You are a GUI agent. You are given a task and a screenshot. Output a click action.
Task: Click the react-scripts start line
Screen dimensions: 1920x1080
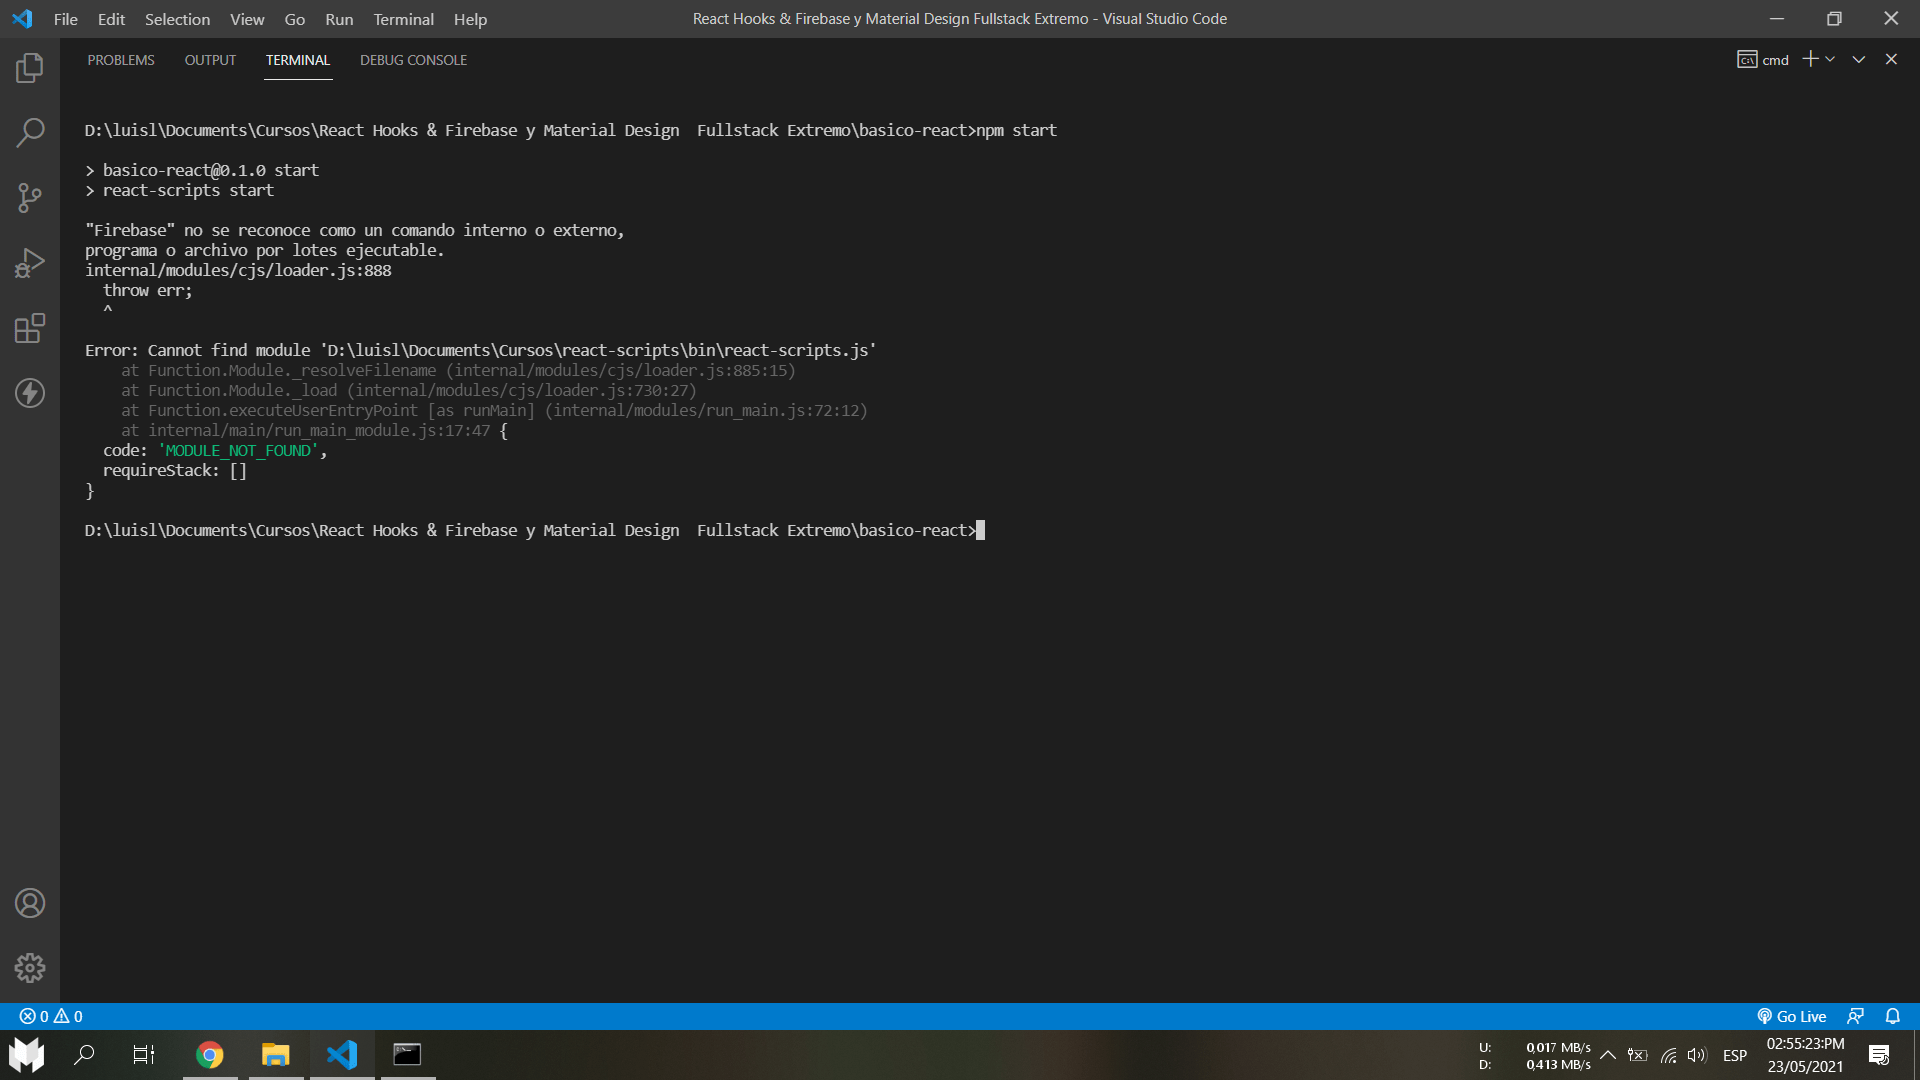180,190
